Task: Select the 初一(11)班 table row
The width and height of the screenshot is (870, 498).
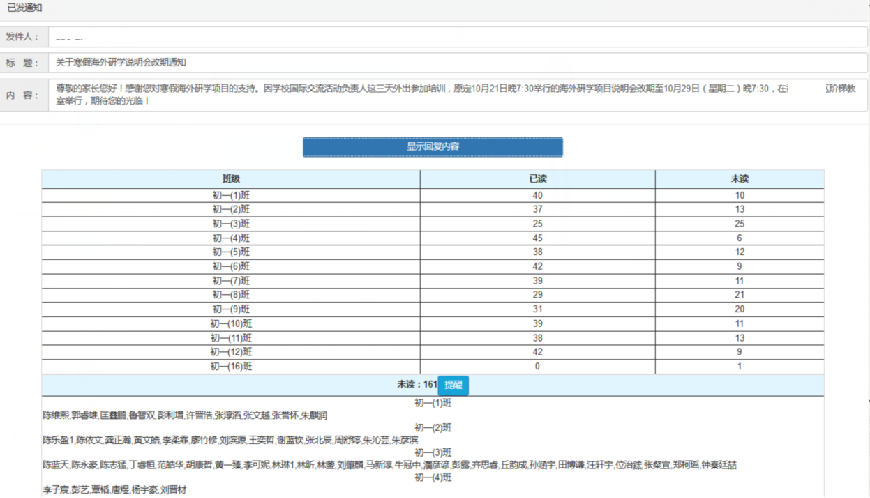Action: (x=433, y=338)
